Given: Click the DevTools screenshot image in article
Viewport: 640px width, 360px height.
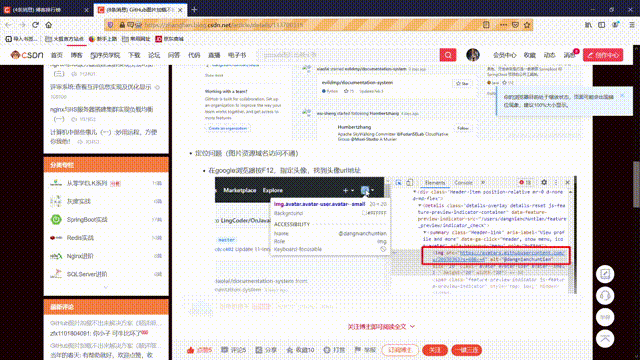Looking at the screenshot, I should pos(396,235).
